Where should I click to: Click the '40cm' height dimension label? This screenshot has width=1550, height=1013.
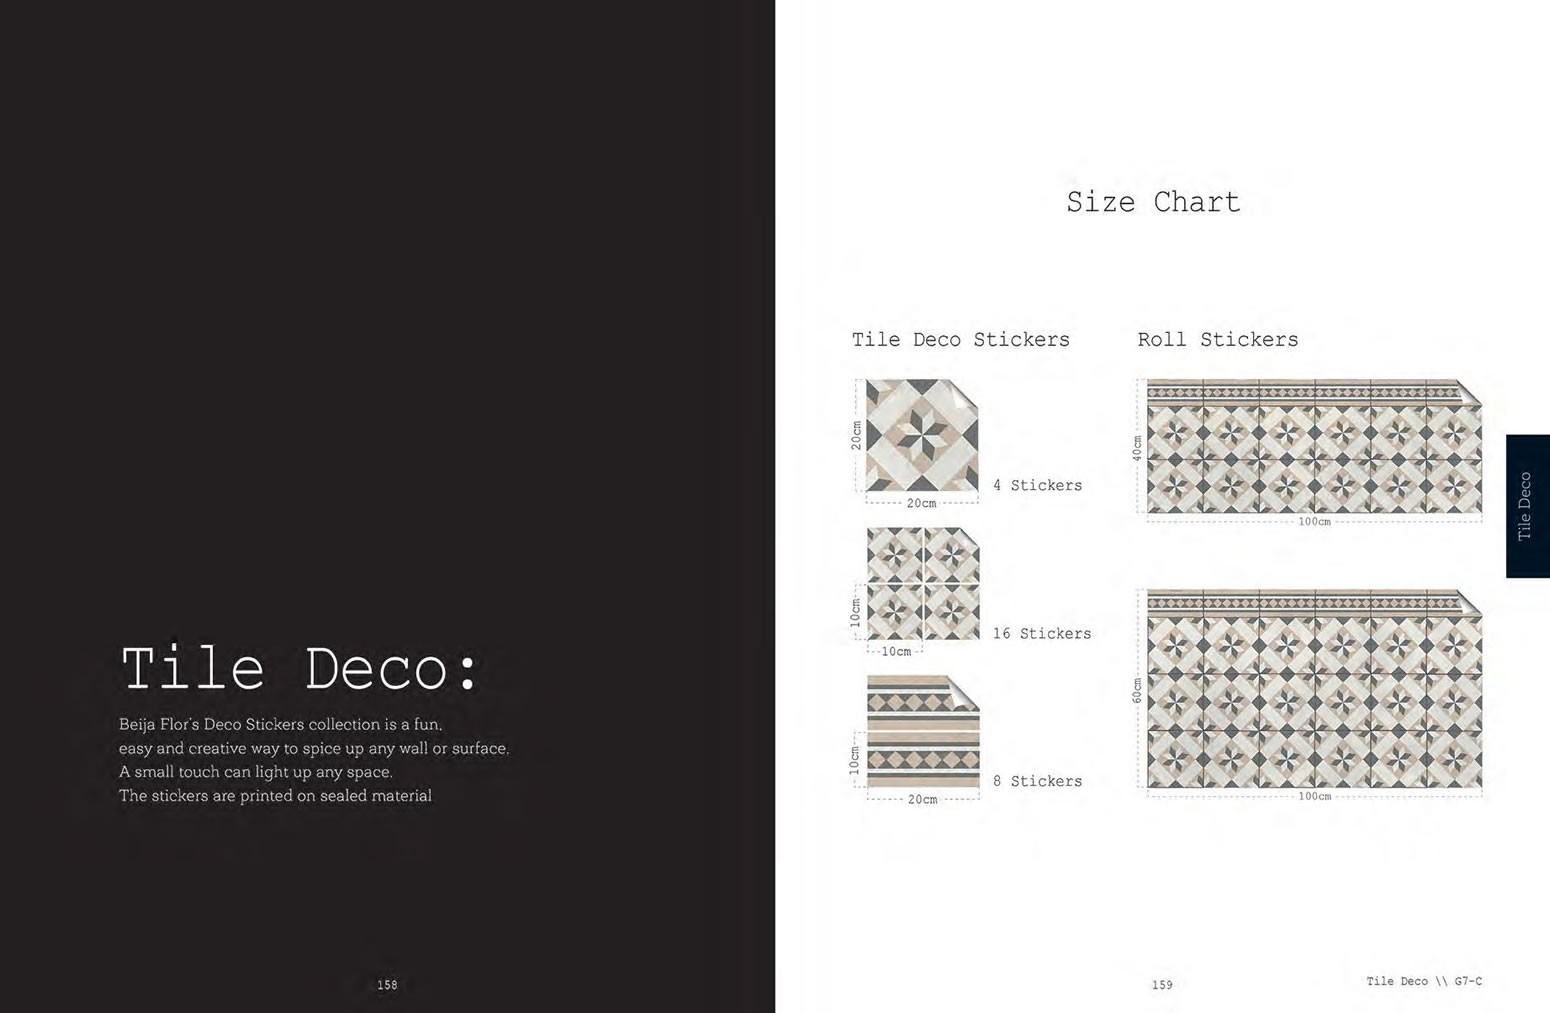pyautogui.click(x=1137, y=447)
